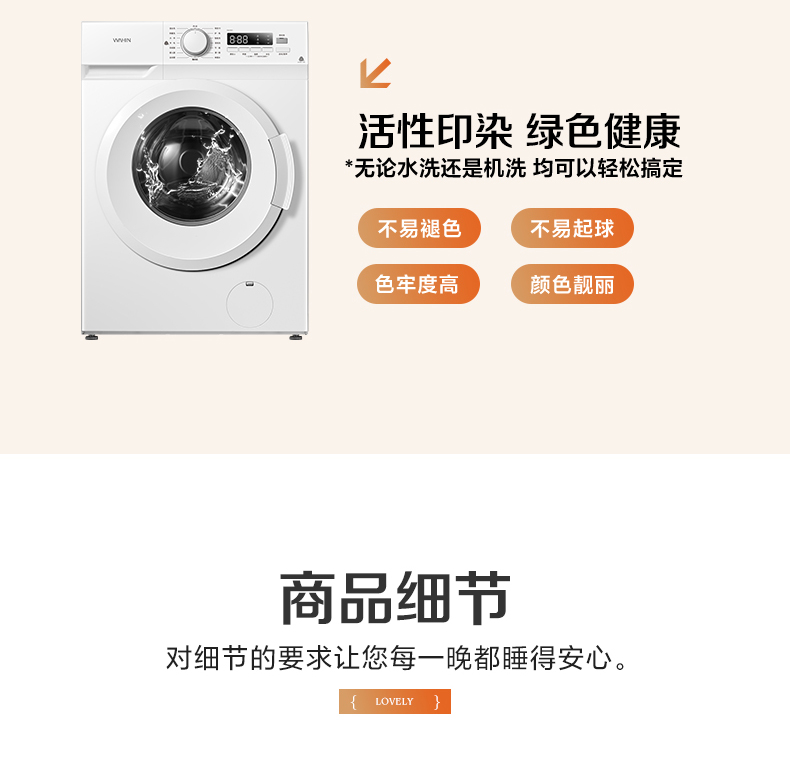Click the 不易褪色 pill badge
Viewport: 790px width, 778px height.
coord(419,228)
